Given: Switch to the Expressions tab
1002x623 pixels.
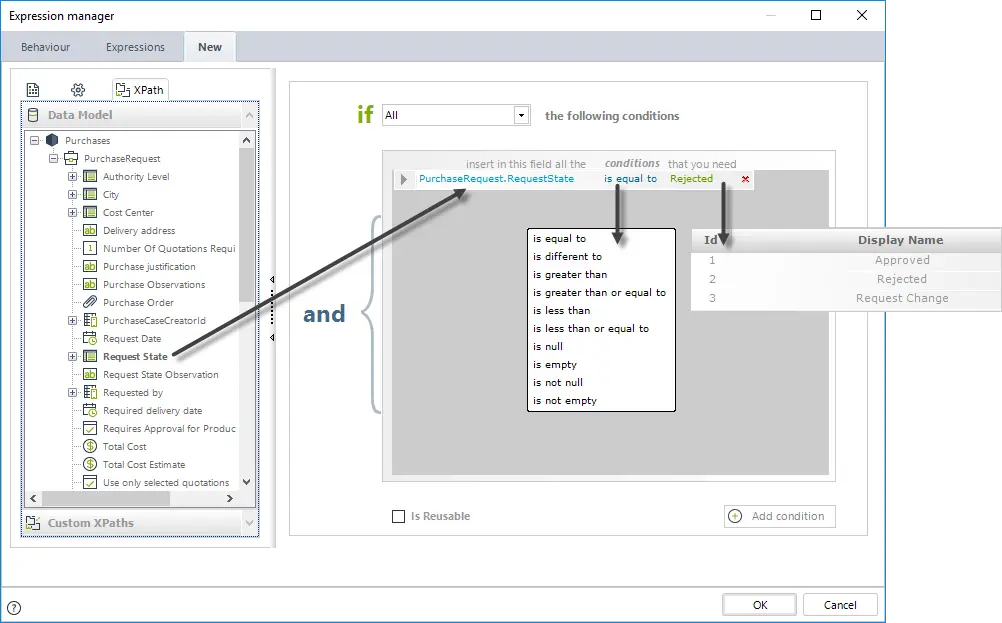Looking at the screenshot, I should click(135, 47).
